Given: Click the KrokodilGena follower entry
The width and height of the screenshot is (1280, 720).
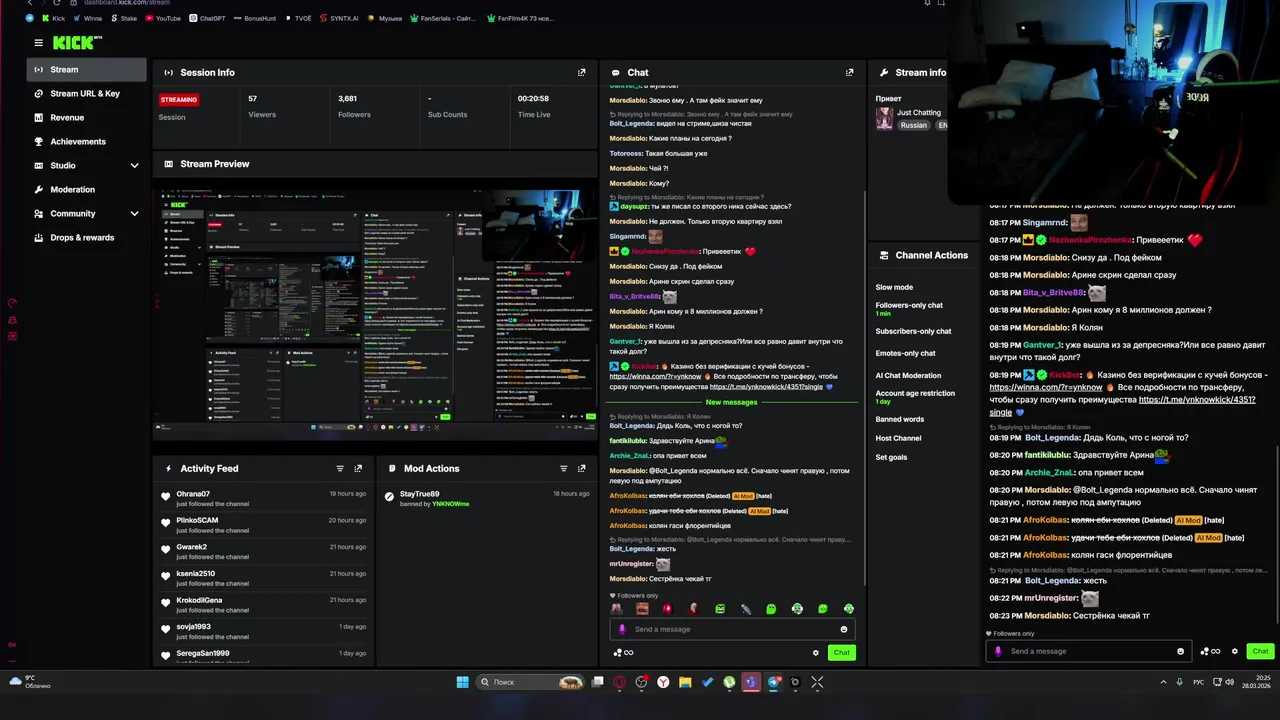Looking at the screenshot, I should click(x=263, y=604).
